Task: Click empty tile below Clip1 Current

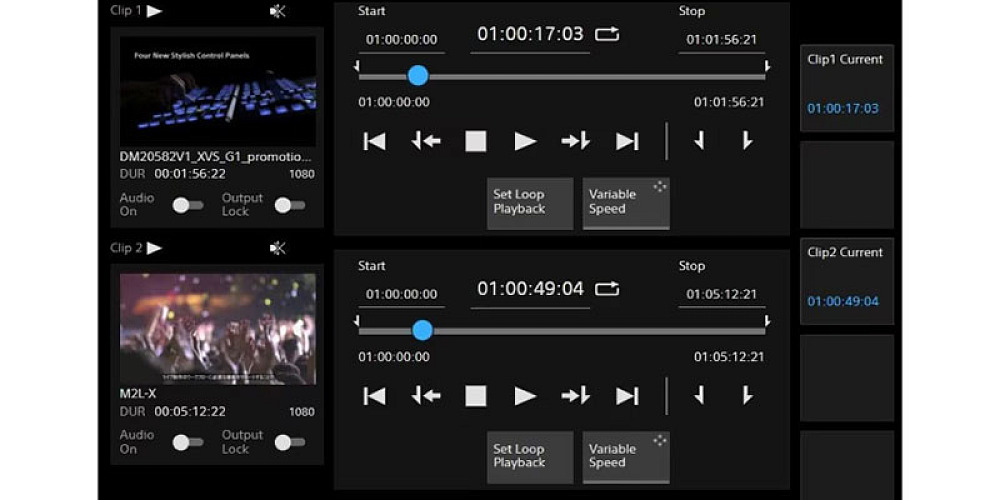Action: 847,185
